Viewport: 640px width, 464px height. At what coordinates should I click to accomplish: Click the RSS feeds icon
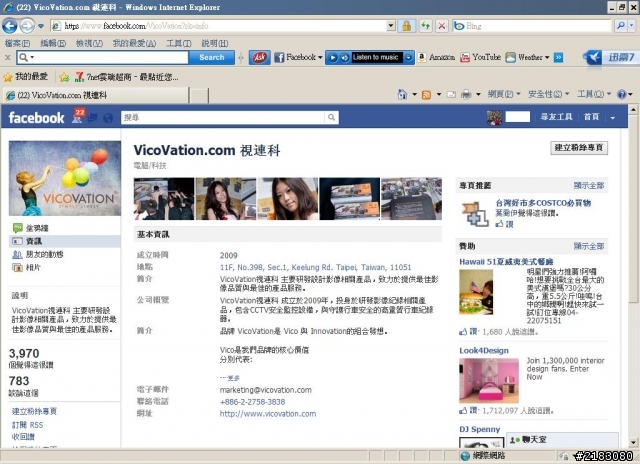(x=426, y=95)
